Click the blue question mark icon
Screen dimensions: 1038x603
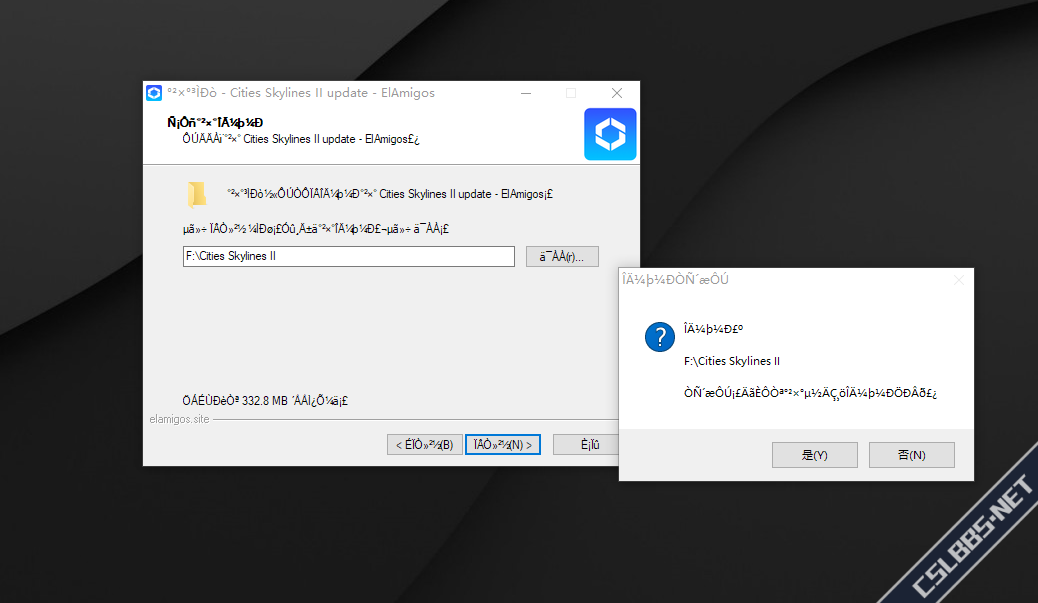tap(659, 337)
